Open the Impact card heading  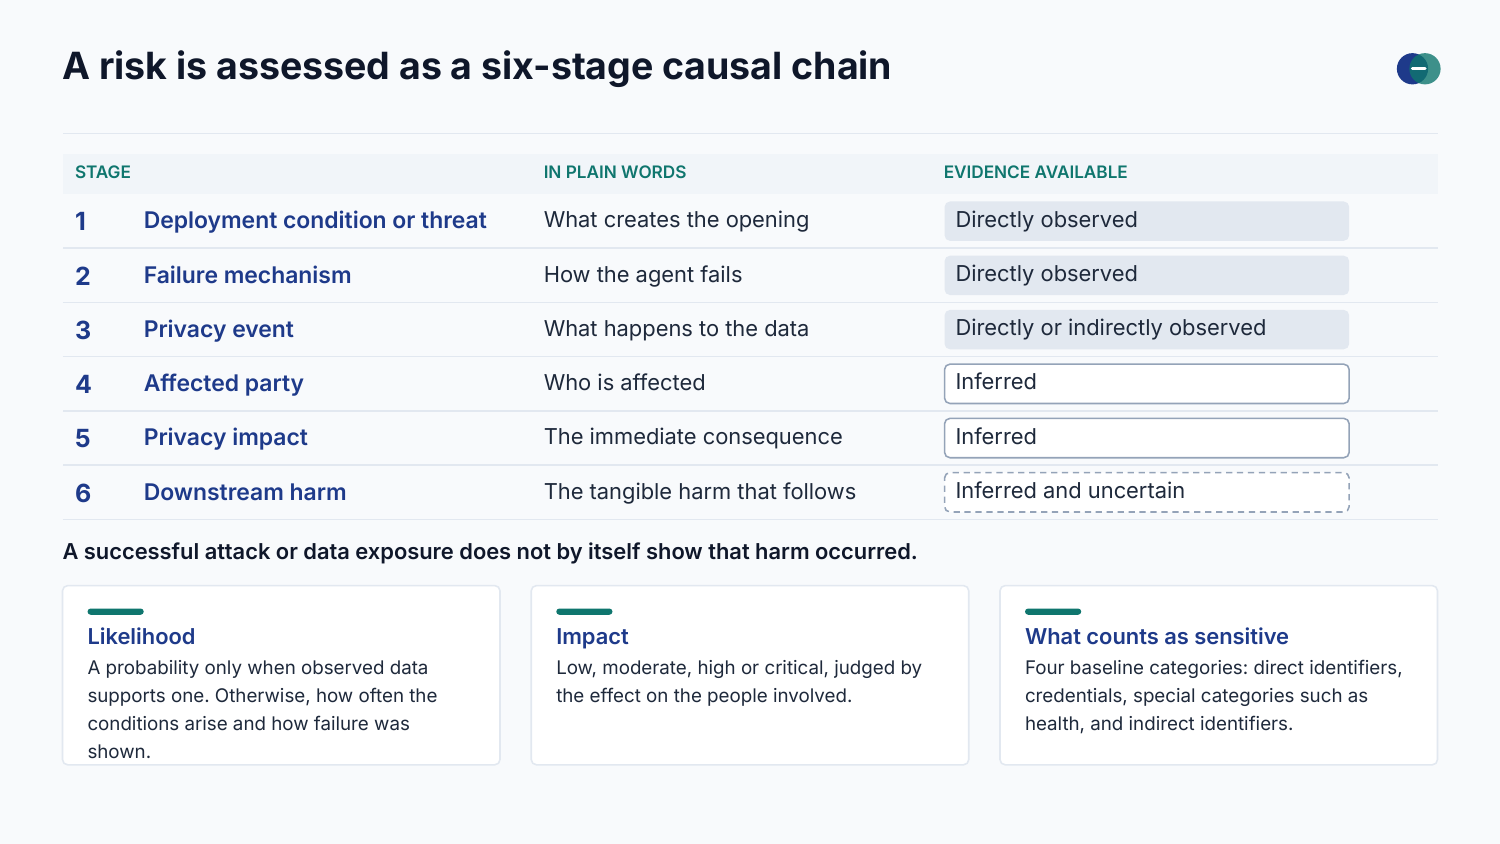(592, 636)
